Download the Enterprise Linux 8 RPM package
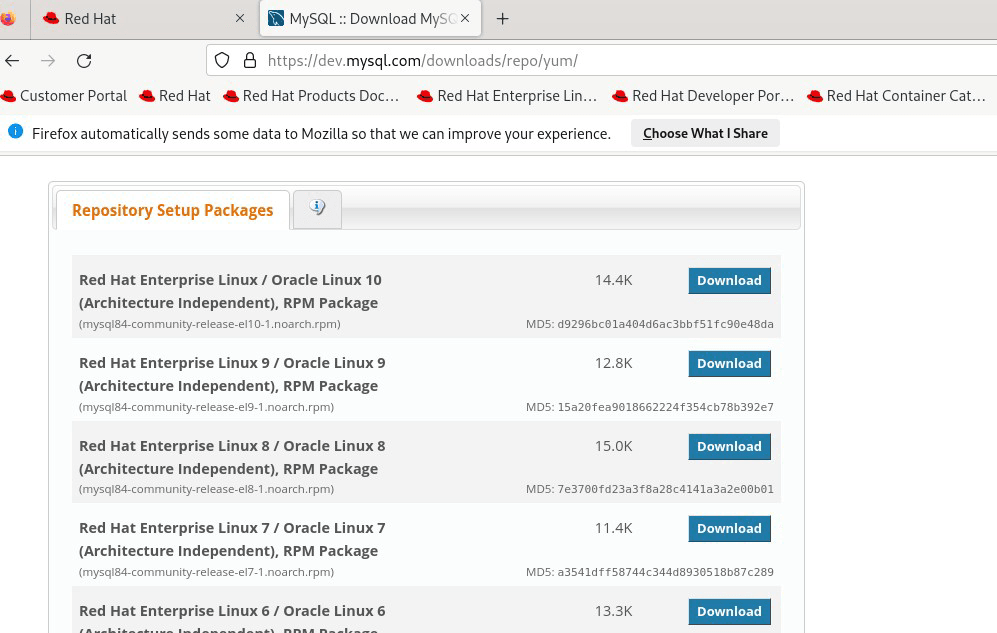 pyautogui.click(x=729, y=447)
